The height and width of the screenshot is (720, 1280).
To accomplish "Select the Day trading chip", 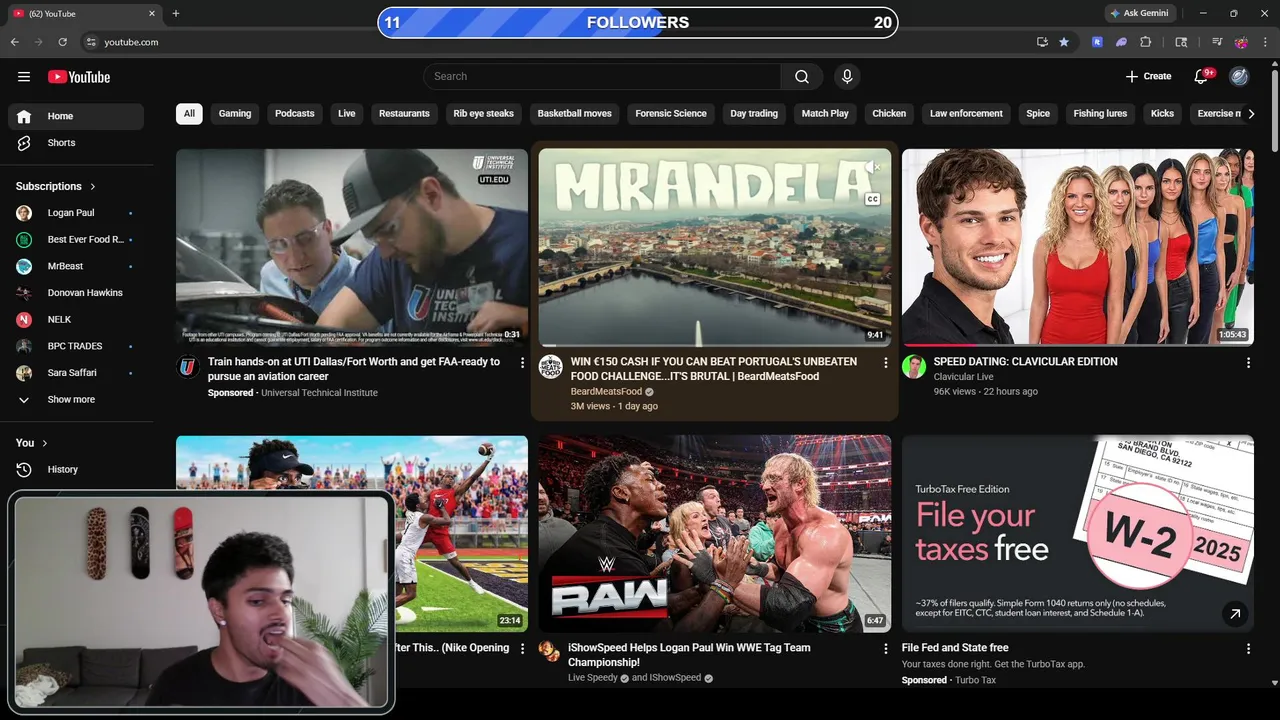I will 754,114.
